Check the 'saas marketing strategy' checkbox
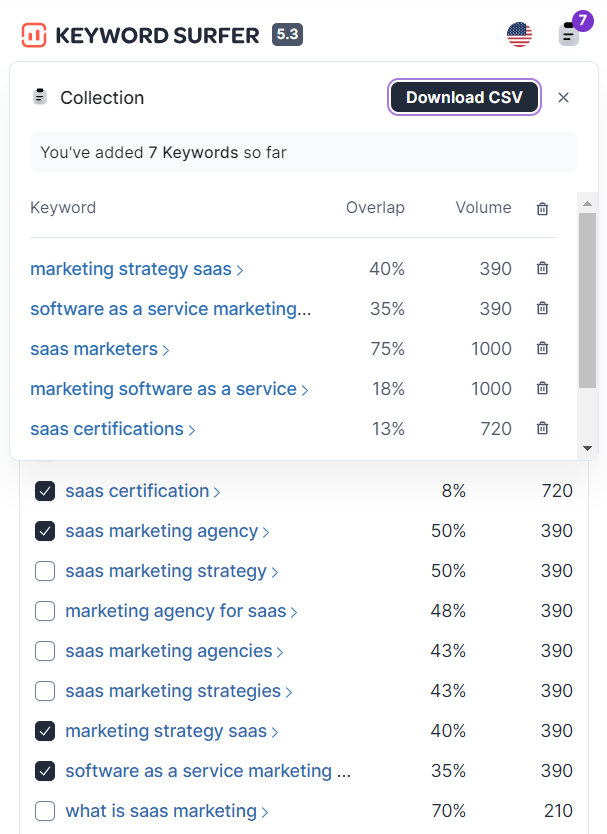Viewport: 607px width, 834px height. [x=45, y=571]
